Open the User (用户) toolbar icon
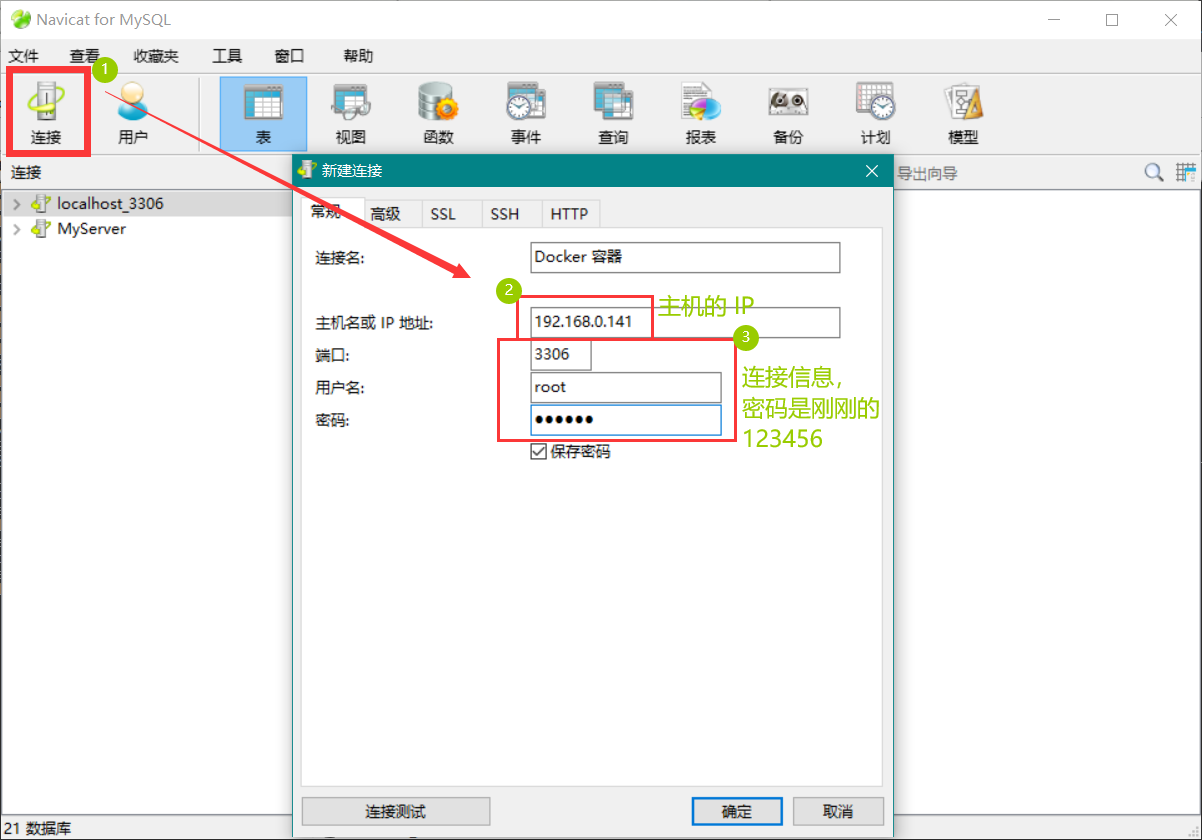The height and width of the screenshot is (840, 1202). click(132, 112)
